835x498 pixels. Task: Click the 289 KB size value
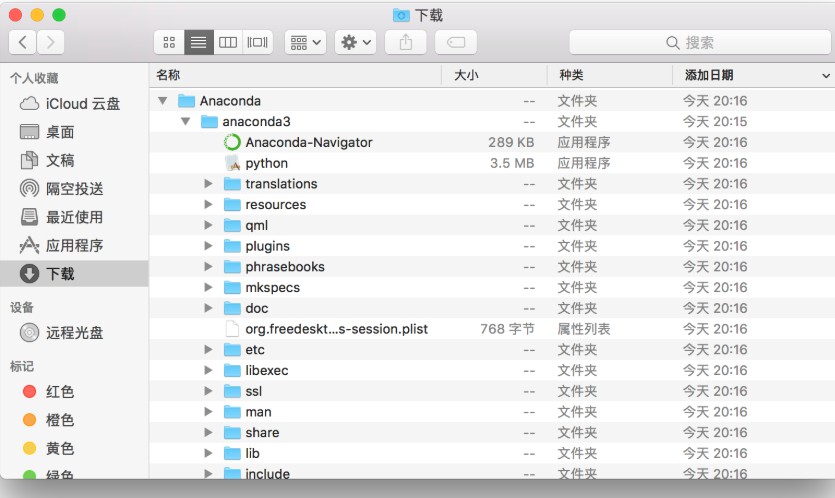(511, 142)
